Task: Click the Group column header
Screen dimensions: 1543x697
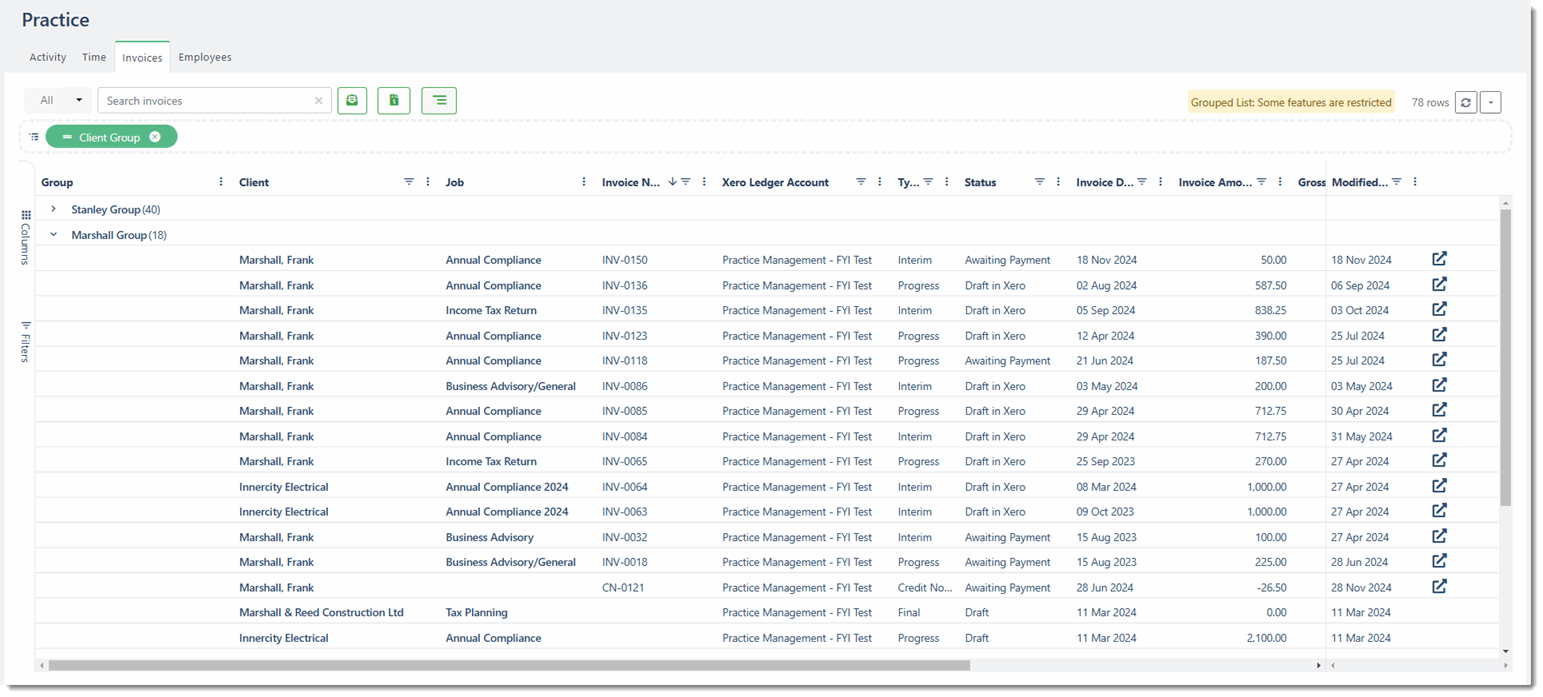Action: tap(57, 182)
